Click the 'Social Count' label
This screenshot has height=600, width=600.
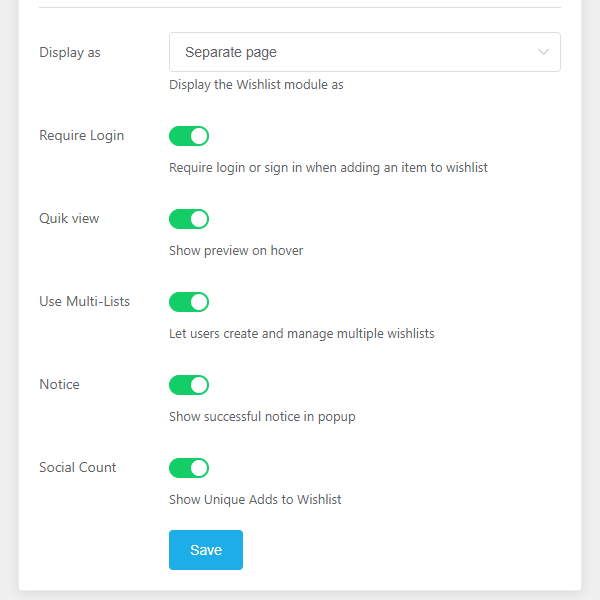(x=78, y=467)
